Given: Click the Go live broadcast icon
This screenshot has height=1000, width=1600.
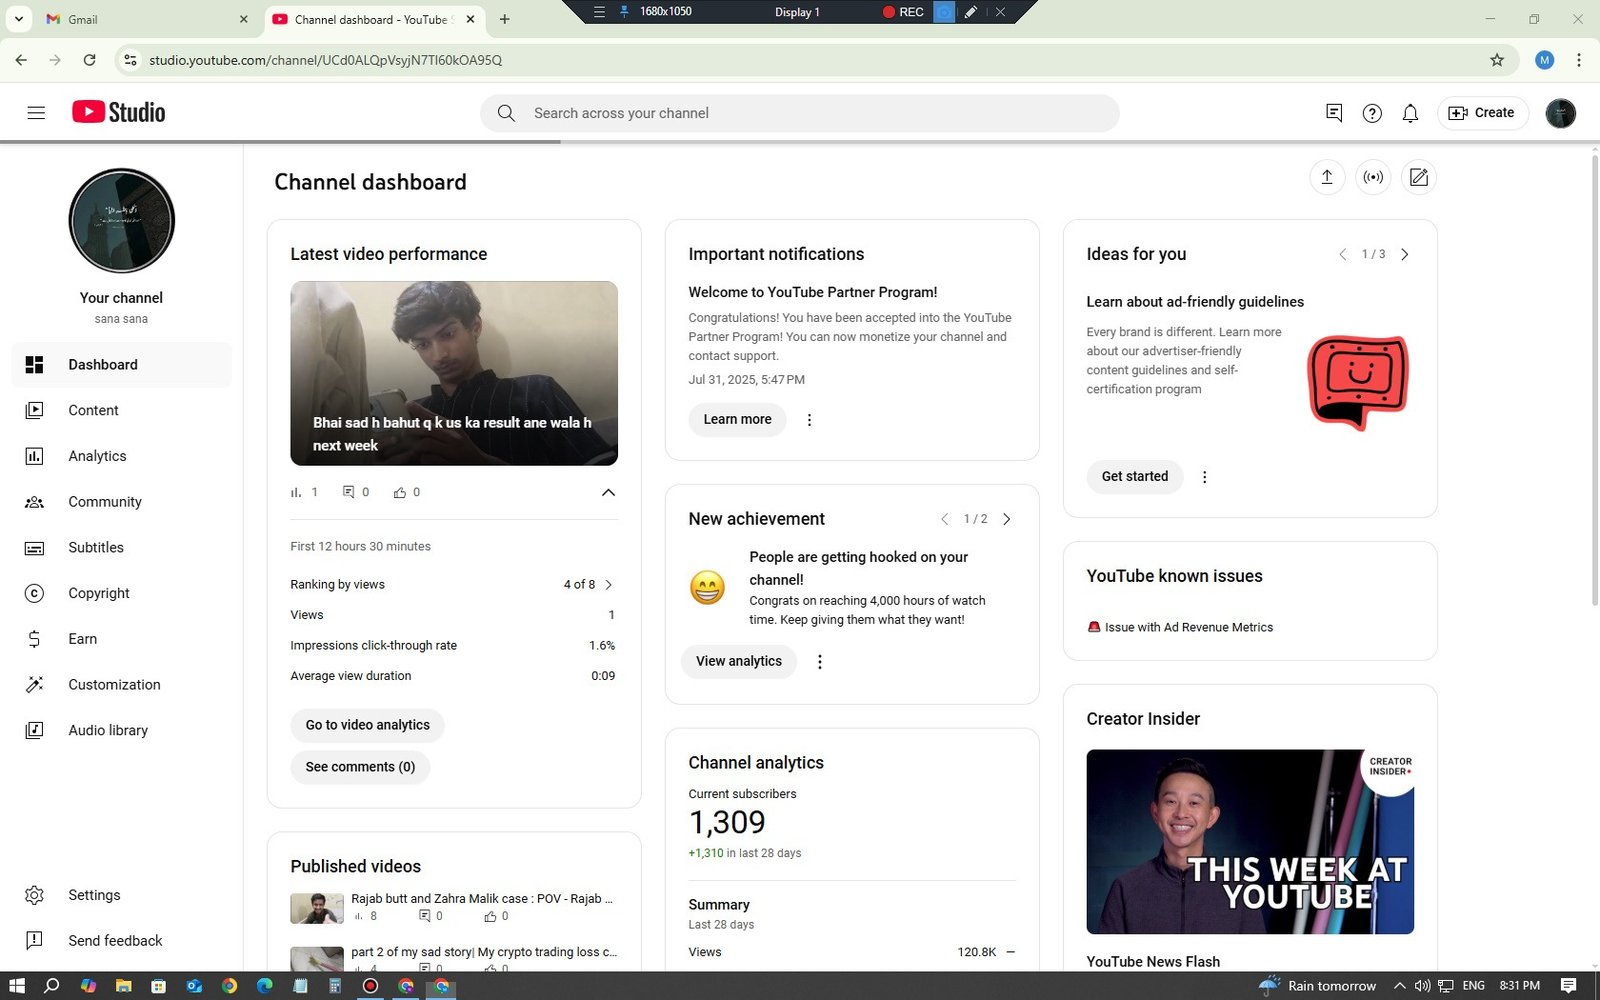Looking at the screenshot, I should [x=1373, y=177].
